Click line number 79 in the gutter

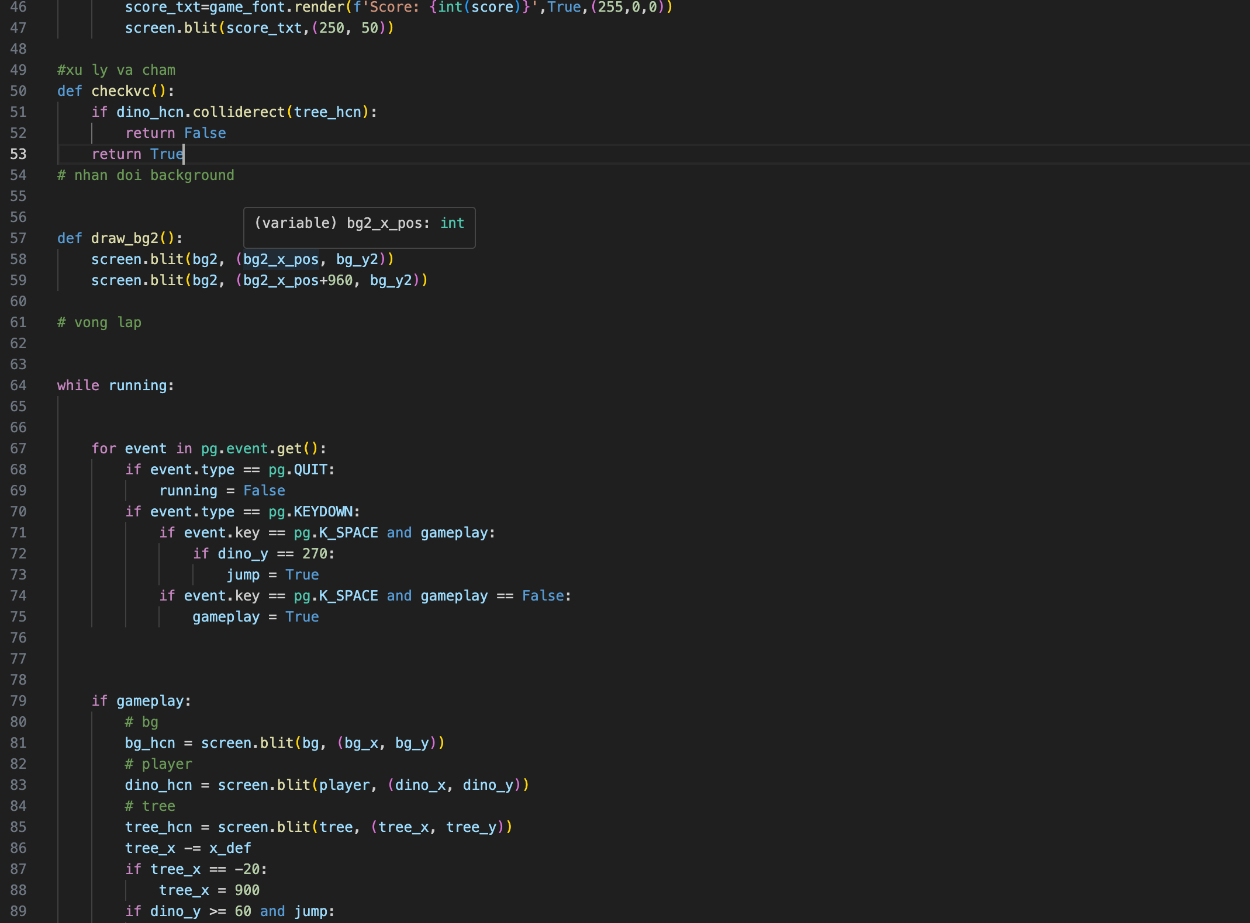pos(18,701)
